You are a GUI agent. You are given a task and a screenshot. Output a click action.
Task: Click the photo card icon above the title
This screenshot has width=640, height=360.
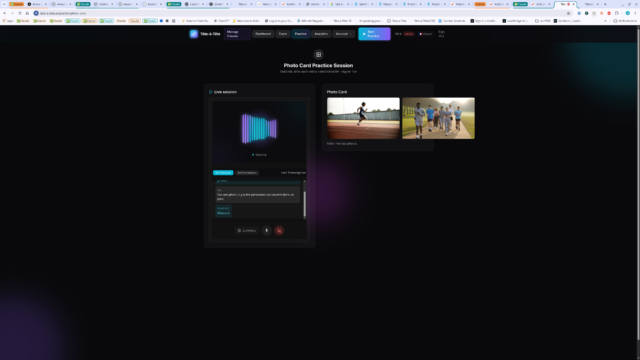pyautogui.click(x=318, y=55)
